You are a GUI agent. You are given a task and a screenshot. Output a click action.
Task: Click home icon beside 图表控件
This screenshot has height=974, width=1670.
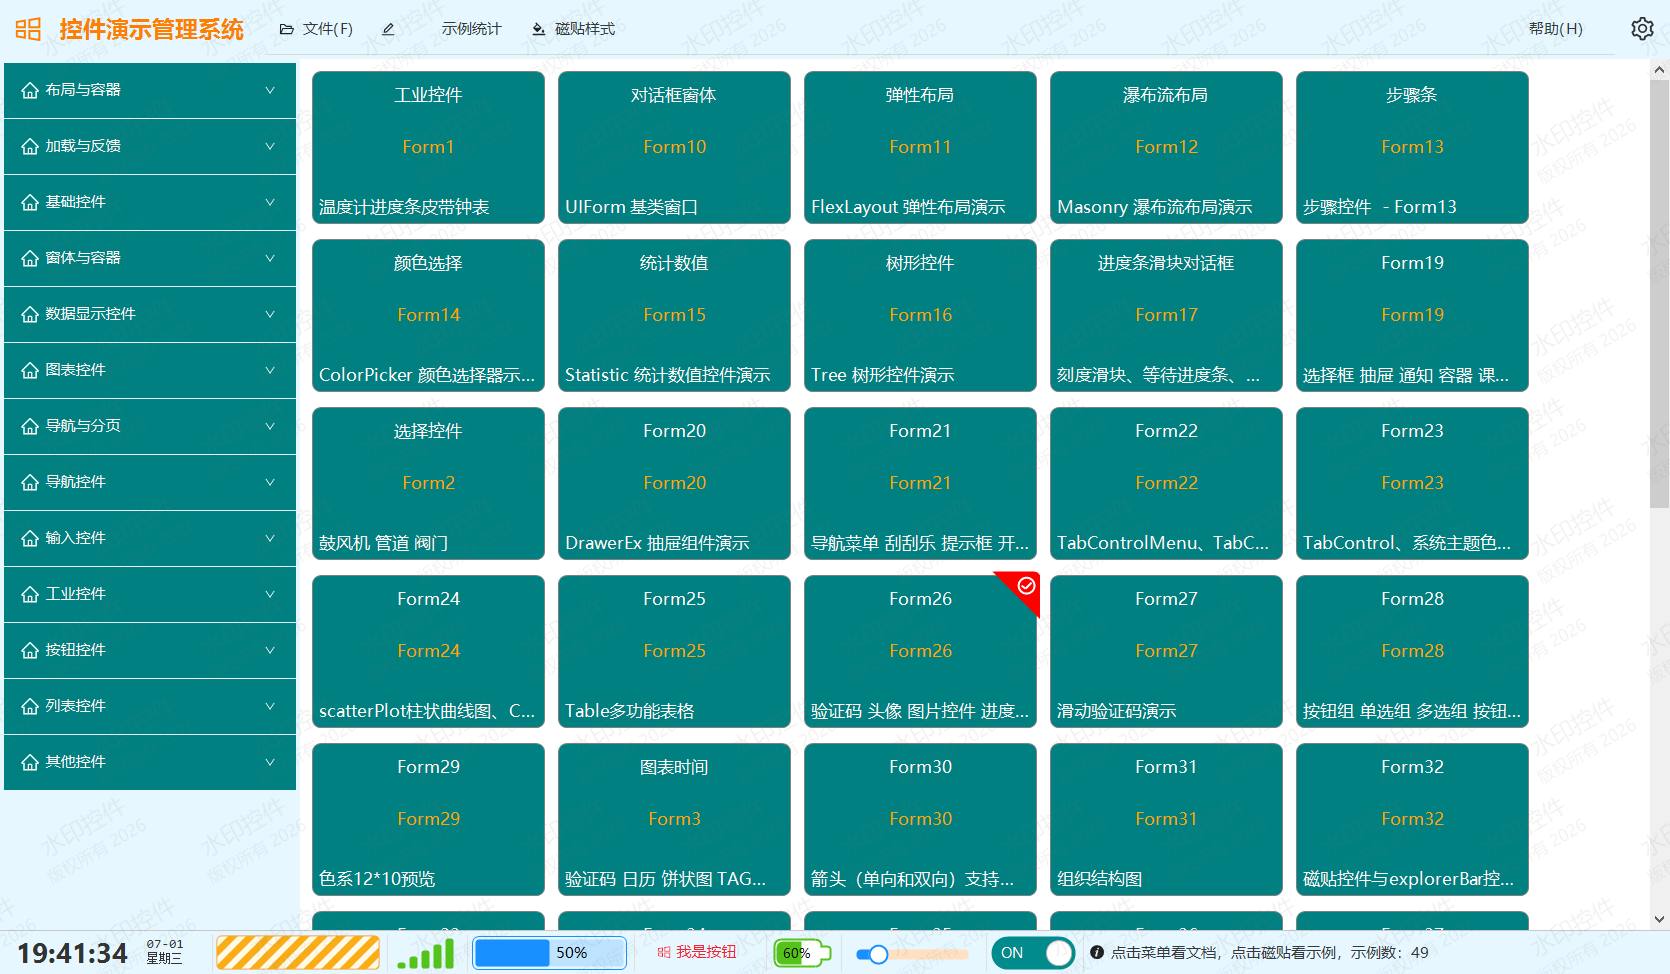[30, 370]
